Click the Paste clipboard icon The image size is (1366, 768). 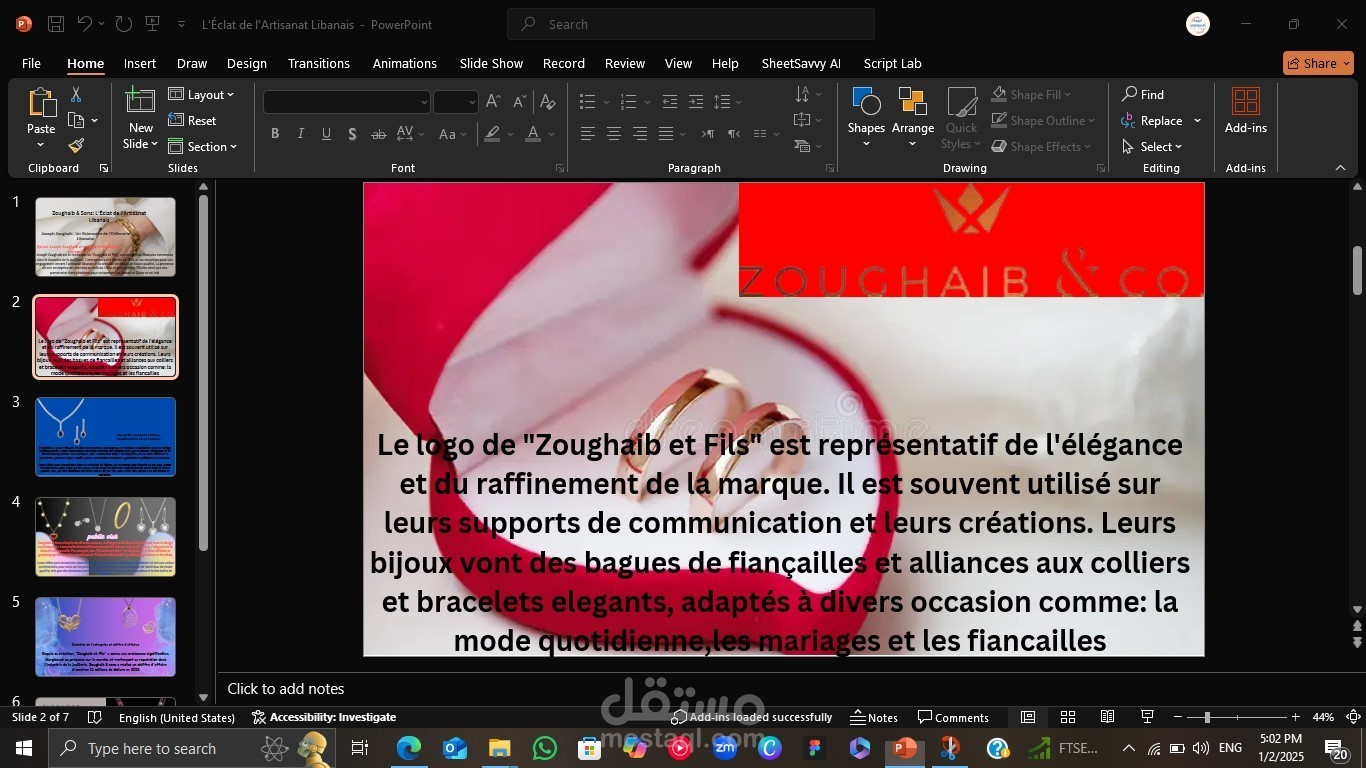point(41,103)
